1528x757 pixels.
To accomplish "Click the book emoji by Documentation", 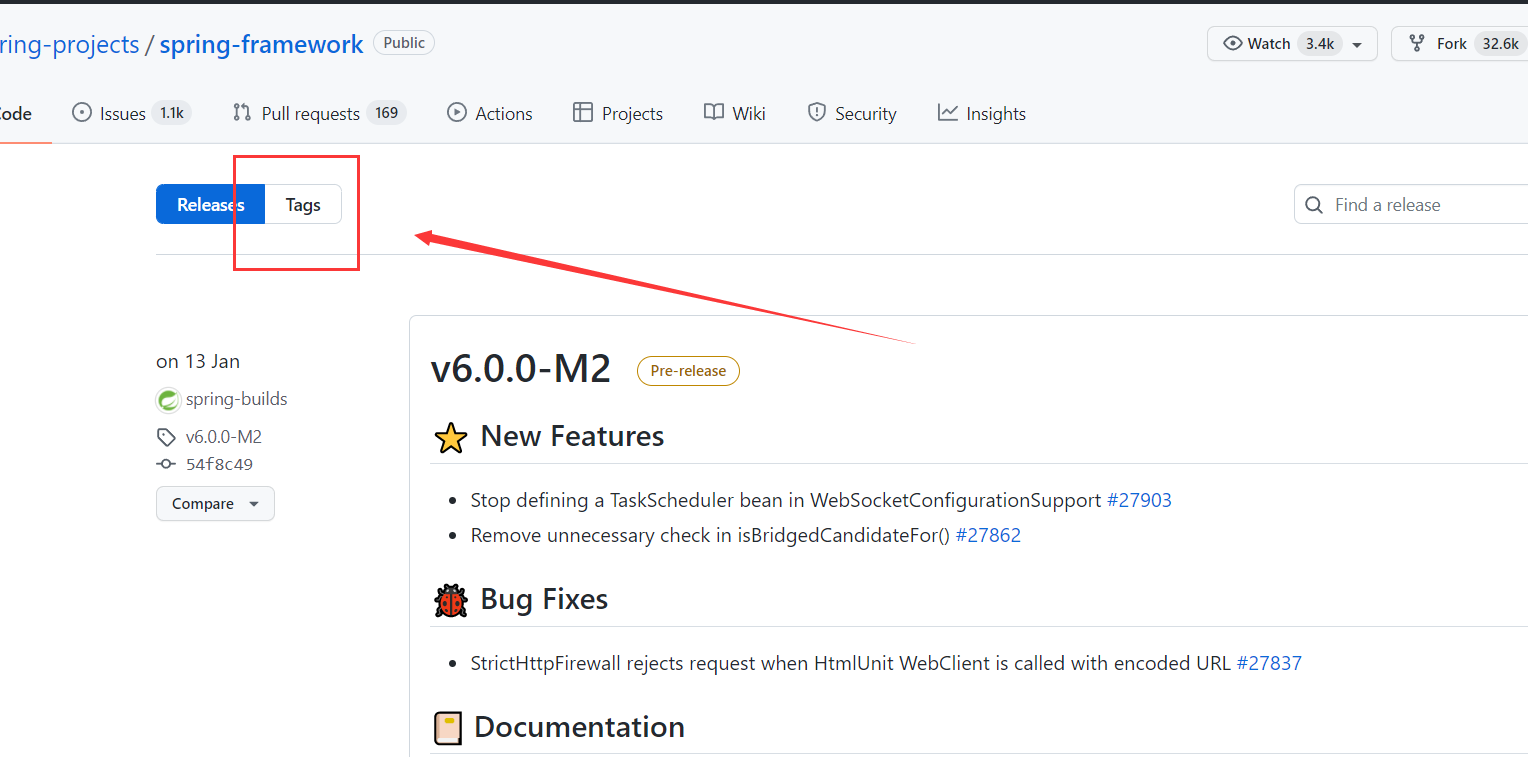I will click(x=448, y=728).
